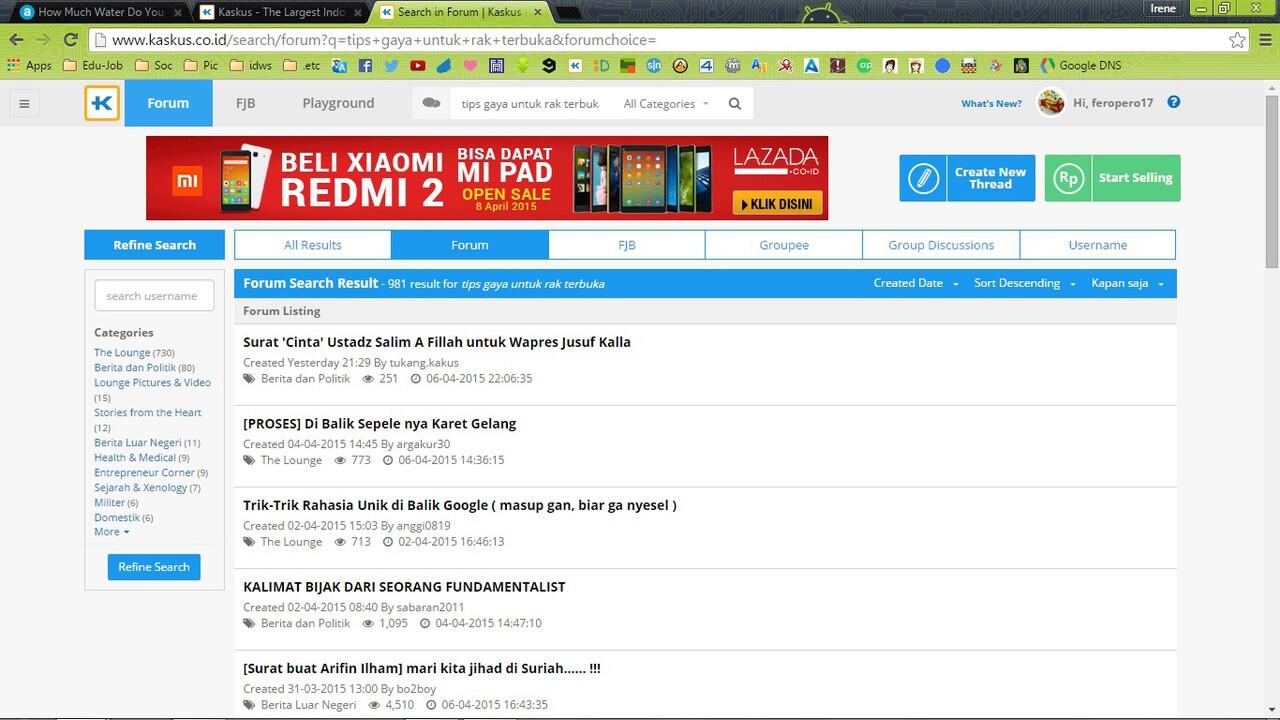Click the chat bubble icon in search box
1280x720 pixels.
432,103
